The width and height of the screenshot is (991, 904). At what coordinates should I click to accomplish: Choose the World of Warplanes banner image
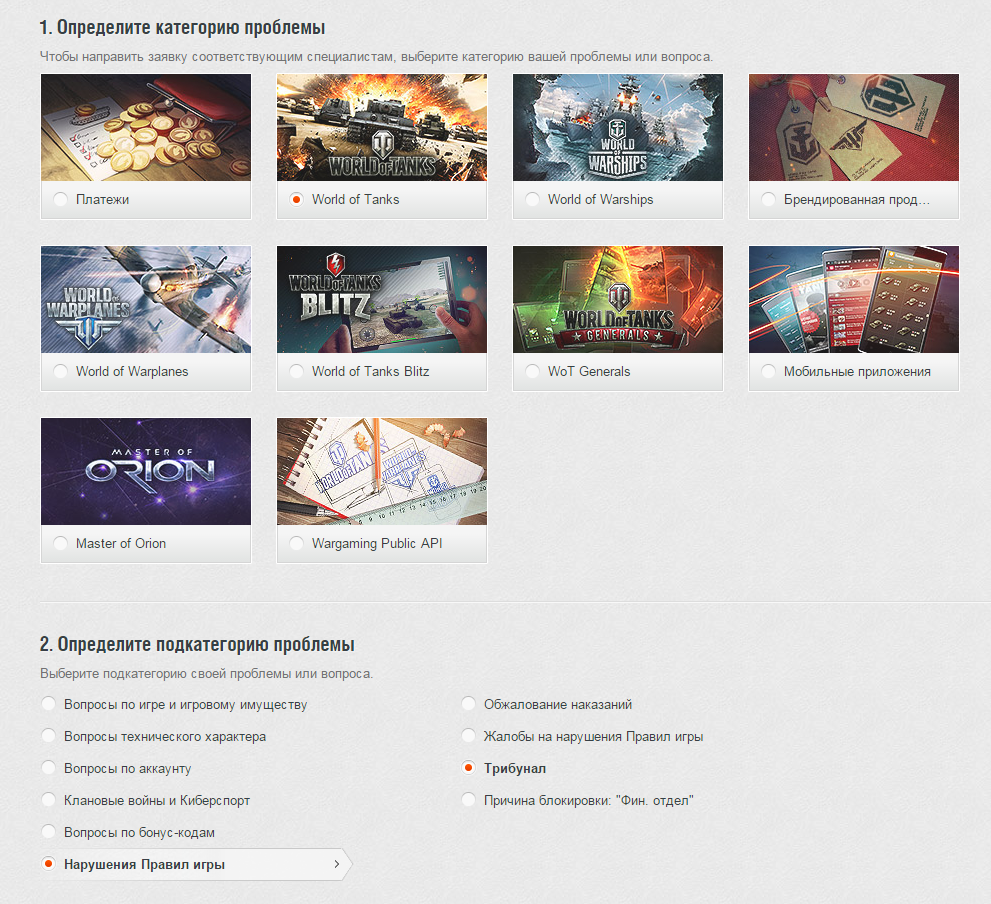point(146,300)
